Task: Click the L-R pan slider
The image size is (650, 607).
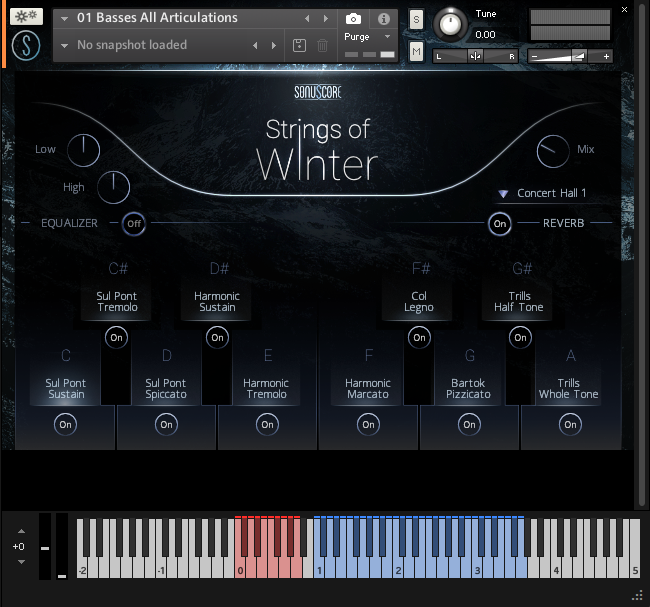Action: (x=475, y=56)
